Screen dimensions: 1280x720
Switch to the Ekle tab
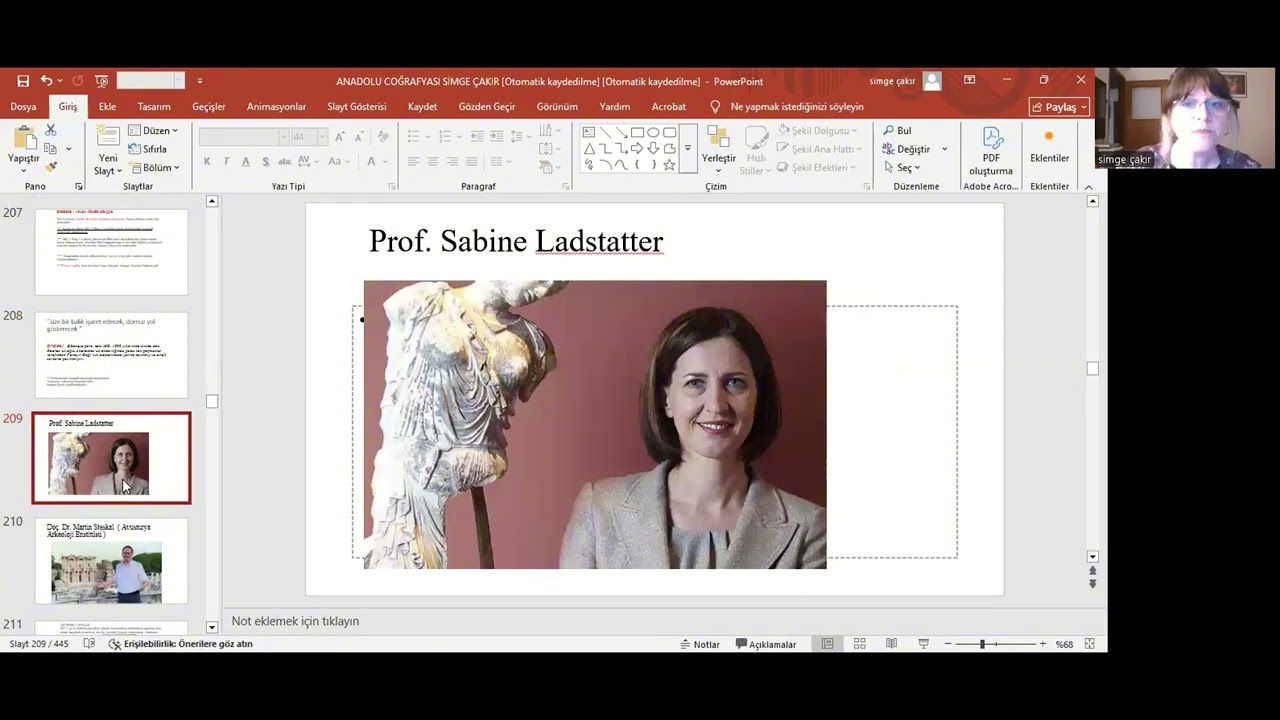pos(107,107)
